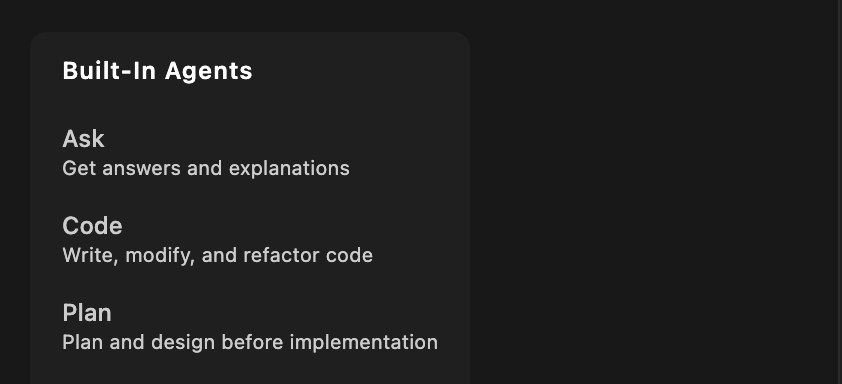Pick the agent that designs before implementation

coord(250,328)
